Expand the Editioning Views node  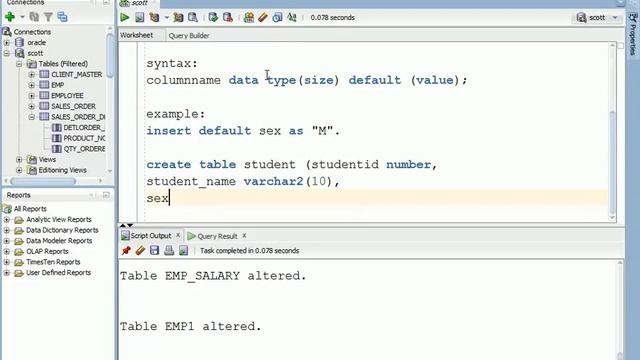coord(19,170)
